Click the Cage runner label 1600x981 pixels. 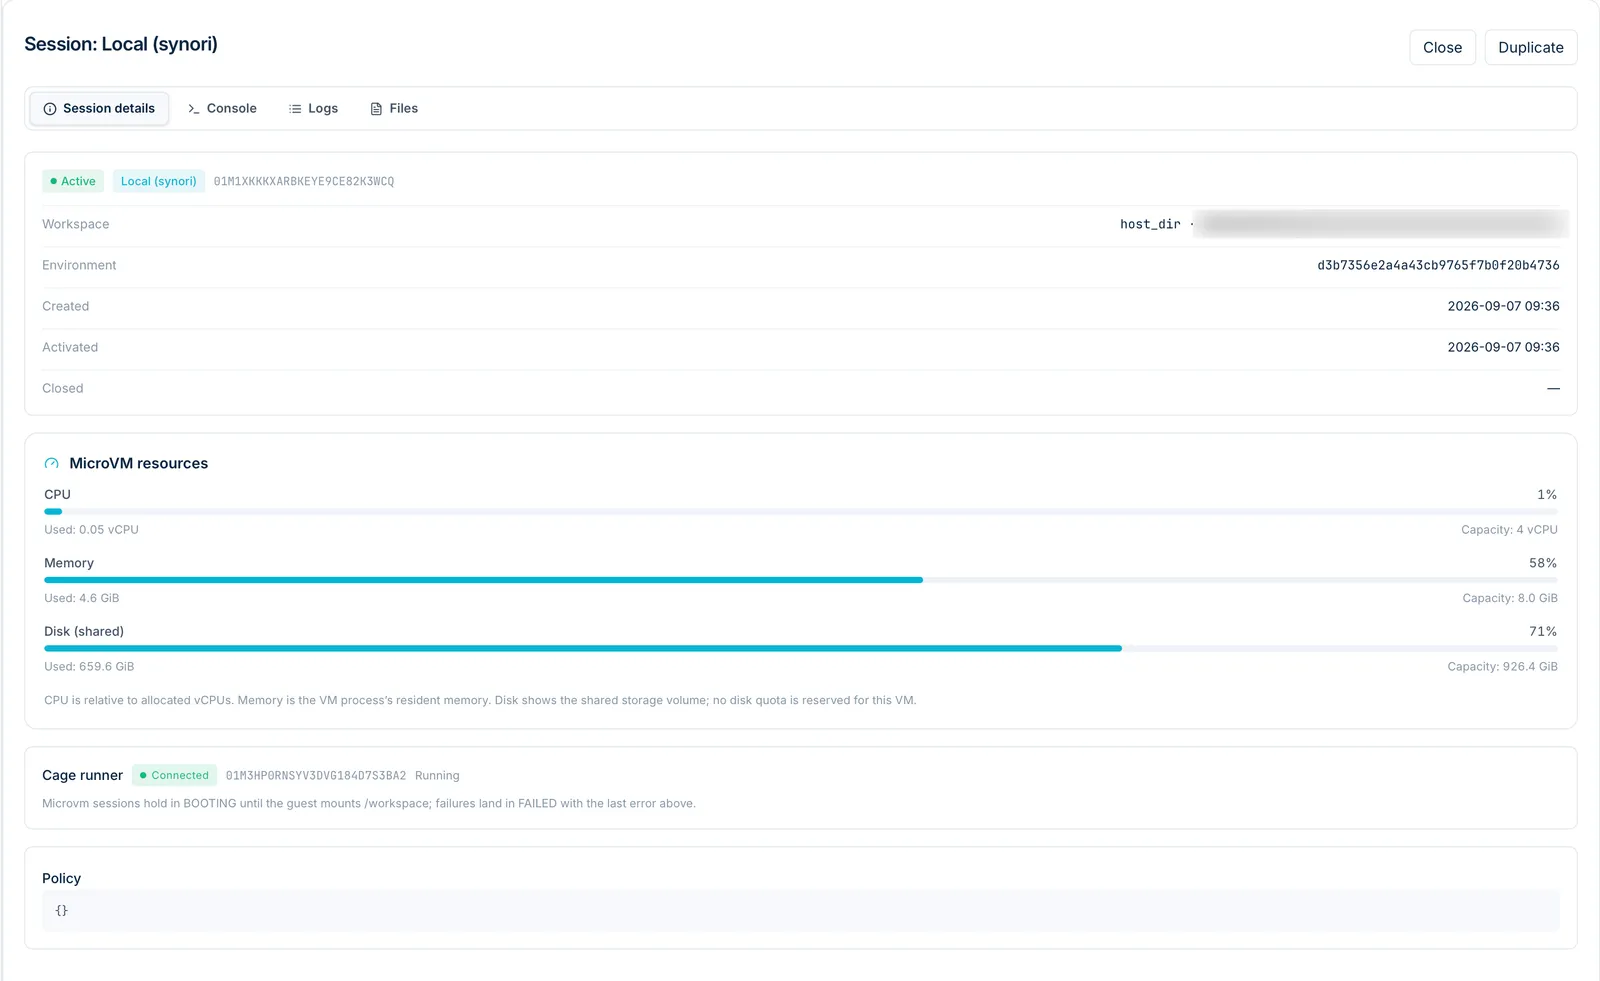tap(82, 775)
